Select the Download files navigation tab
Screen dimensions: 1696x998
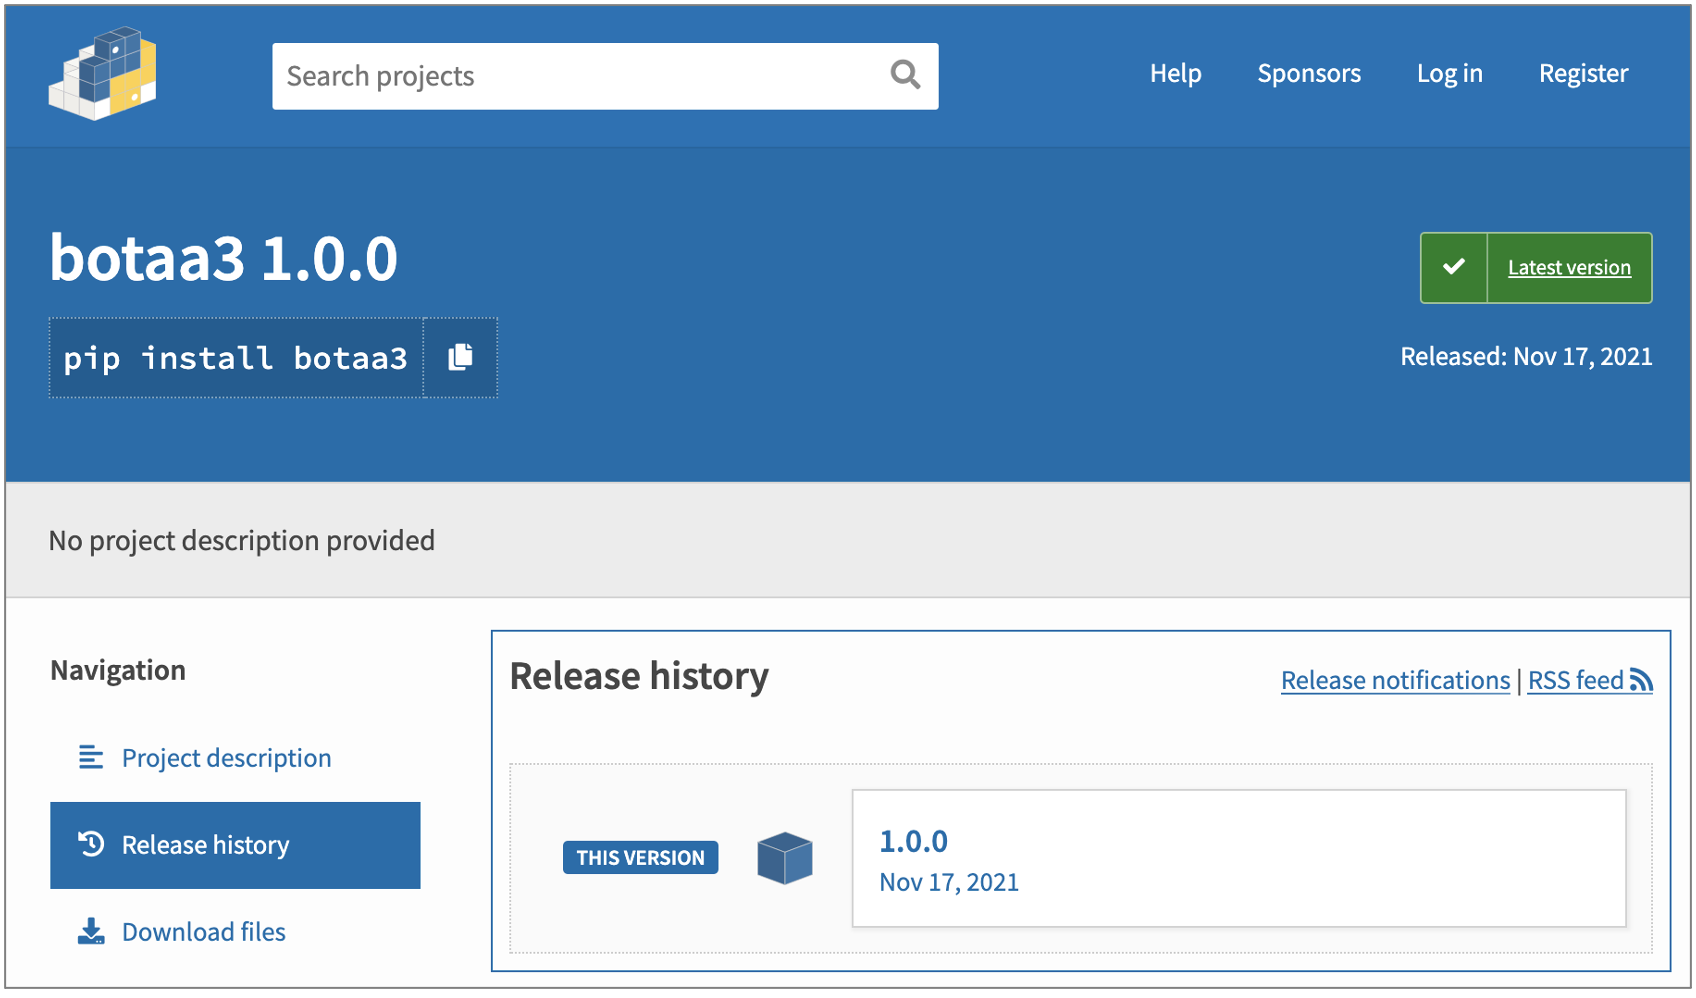204,932
